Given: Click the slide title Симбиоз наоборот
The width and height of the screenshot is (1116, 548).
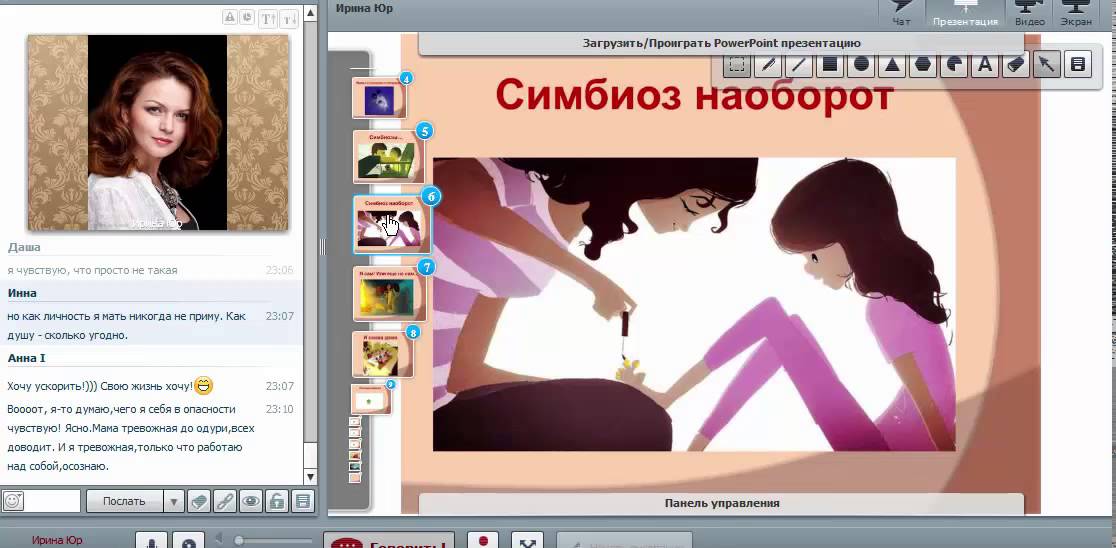Looking at the screenshot, I should pyautogui.click(x=694, y=95).
